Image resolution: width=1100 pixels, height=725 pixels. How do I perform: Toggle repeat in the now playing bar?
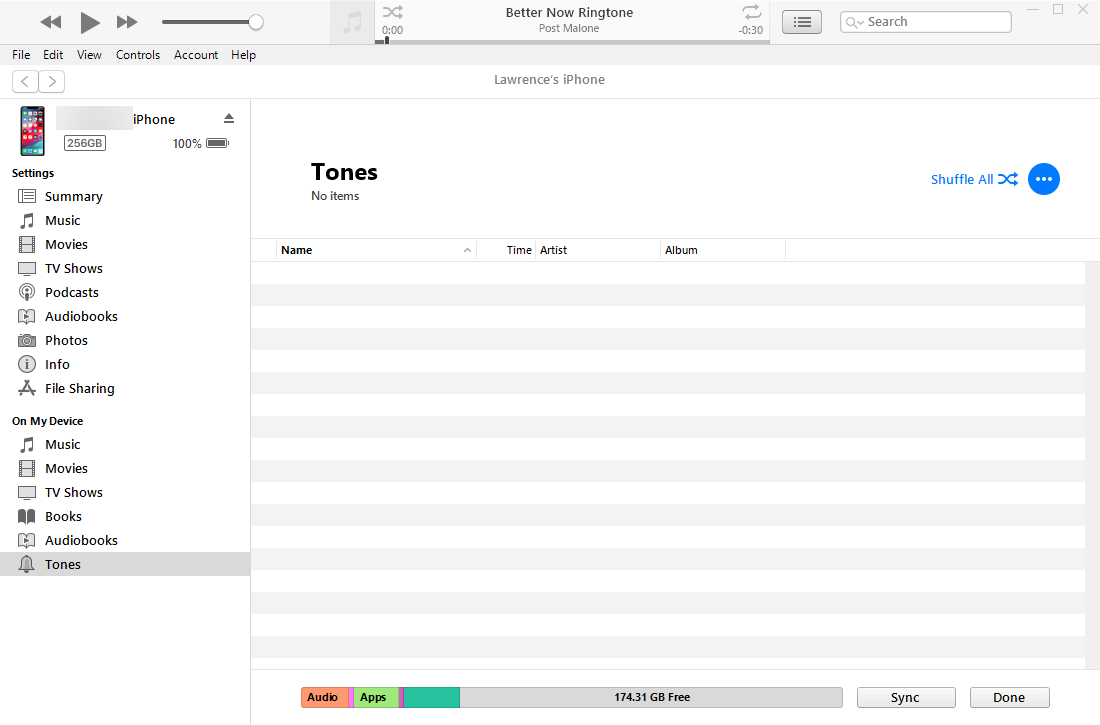[751, 12]
